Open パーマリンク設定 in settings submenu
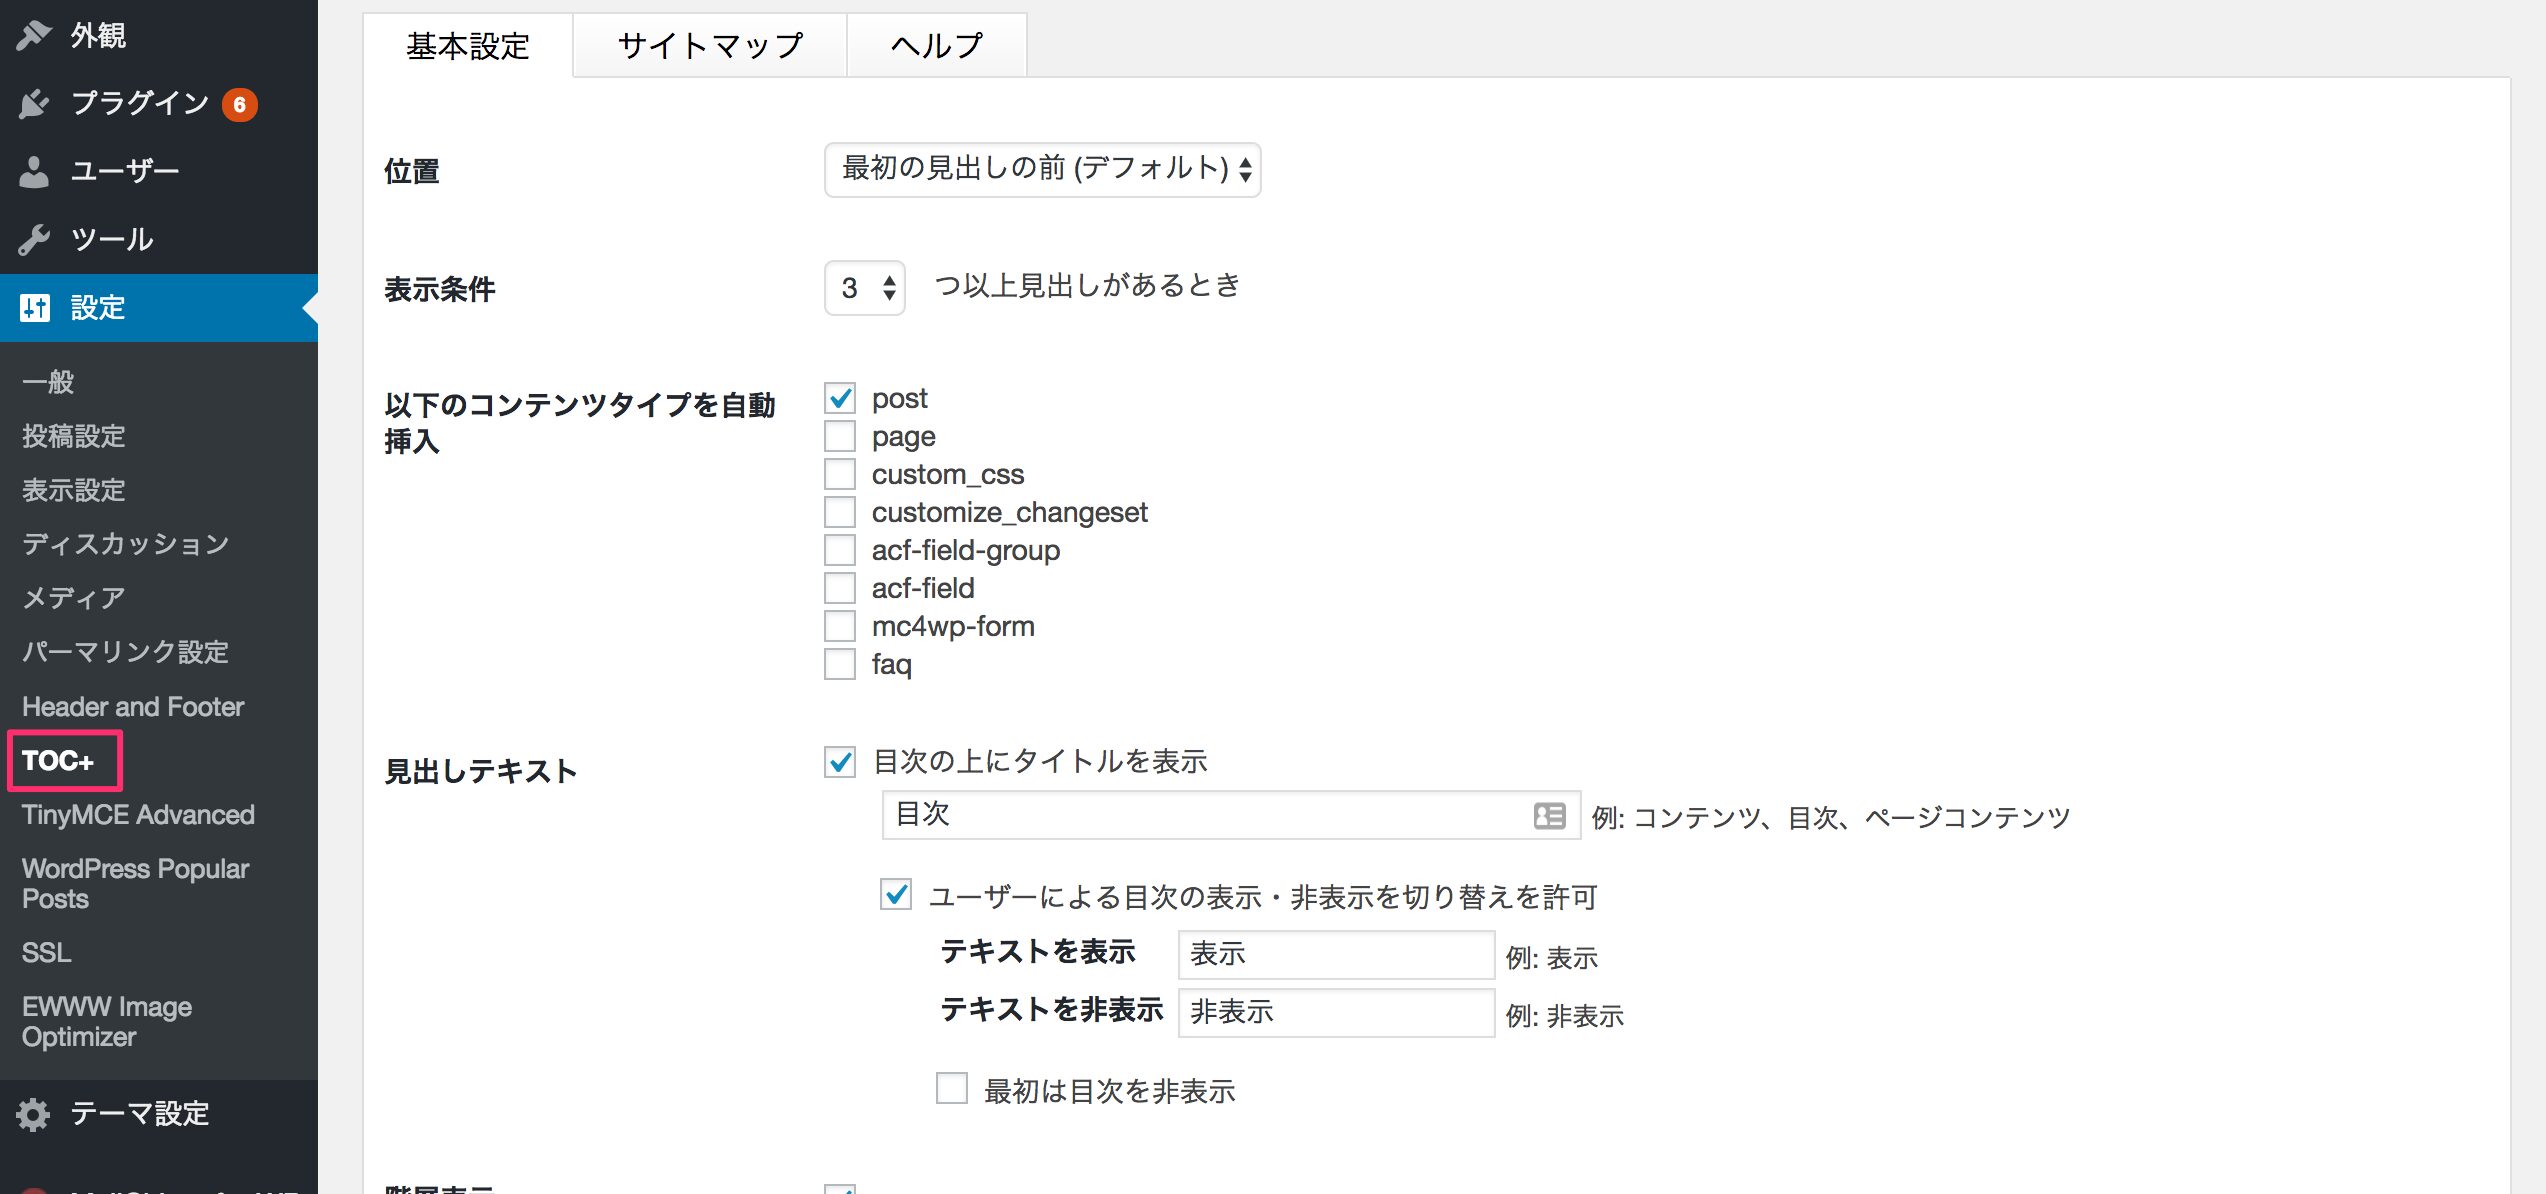The image size is (2546, 1194). coord(126,652)
